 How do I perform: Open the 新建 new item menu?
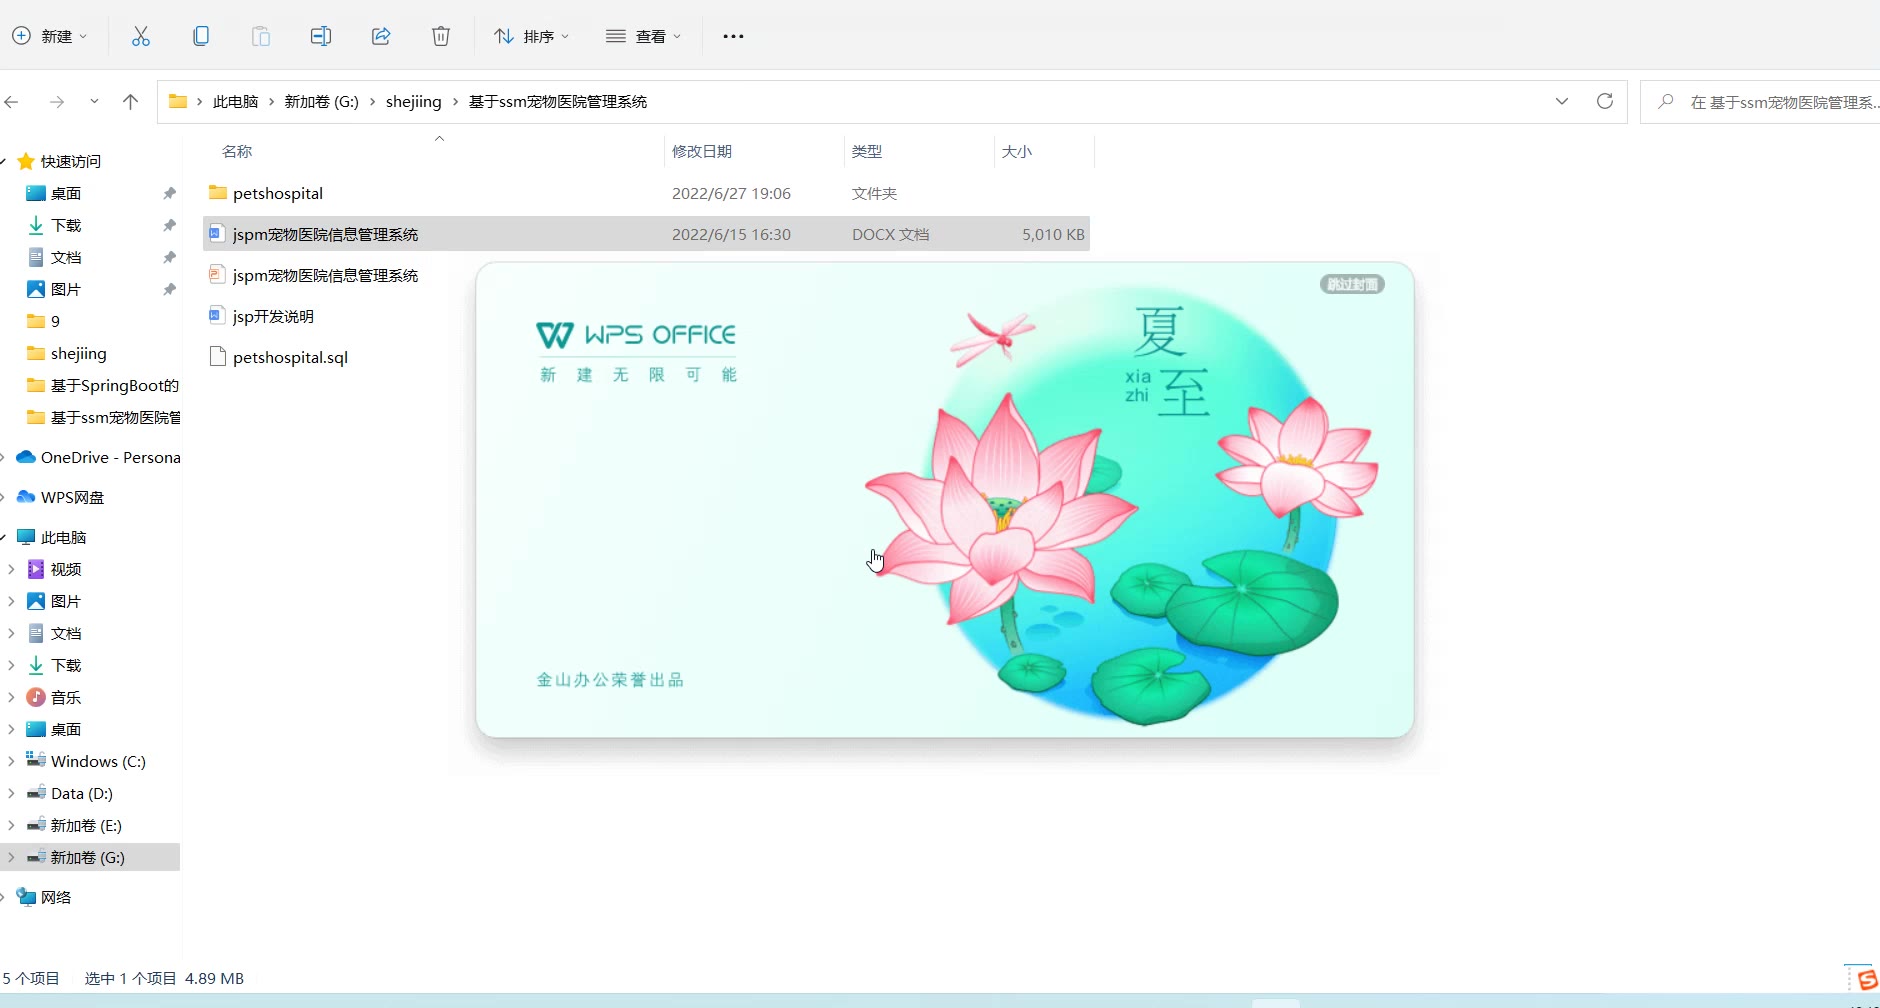[x=49, y=36]
